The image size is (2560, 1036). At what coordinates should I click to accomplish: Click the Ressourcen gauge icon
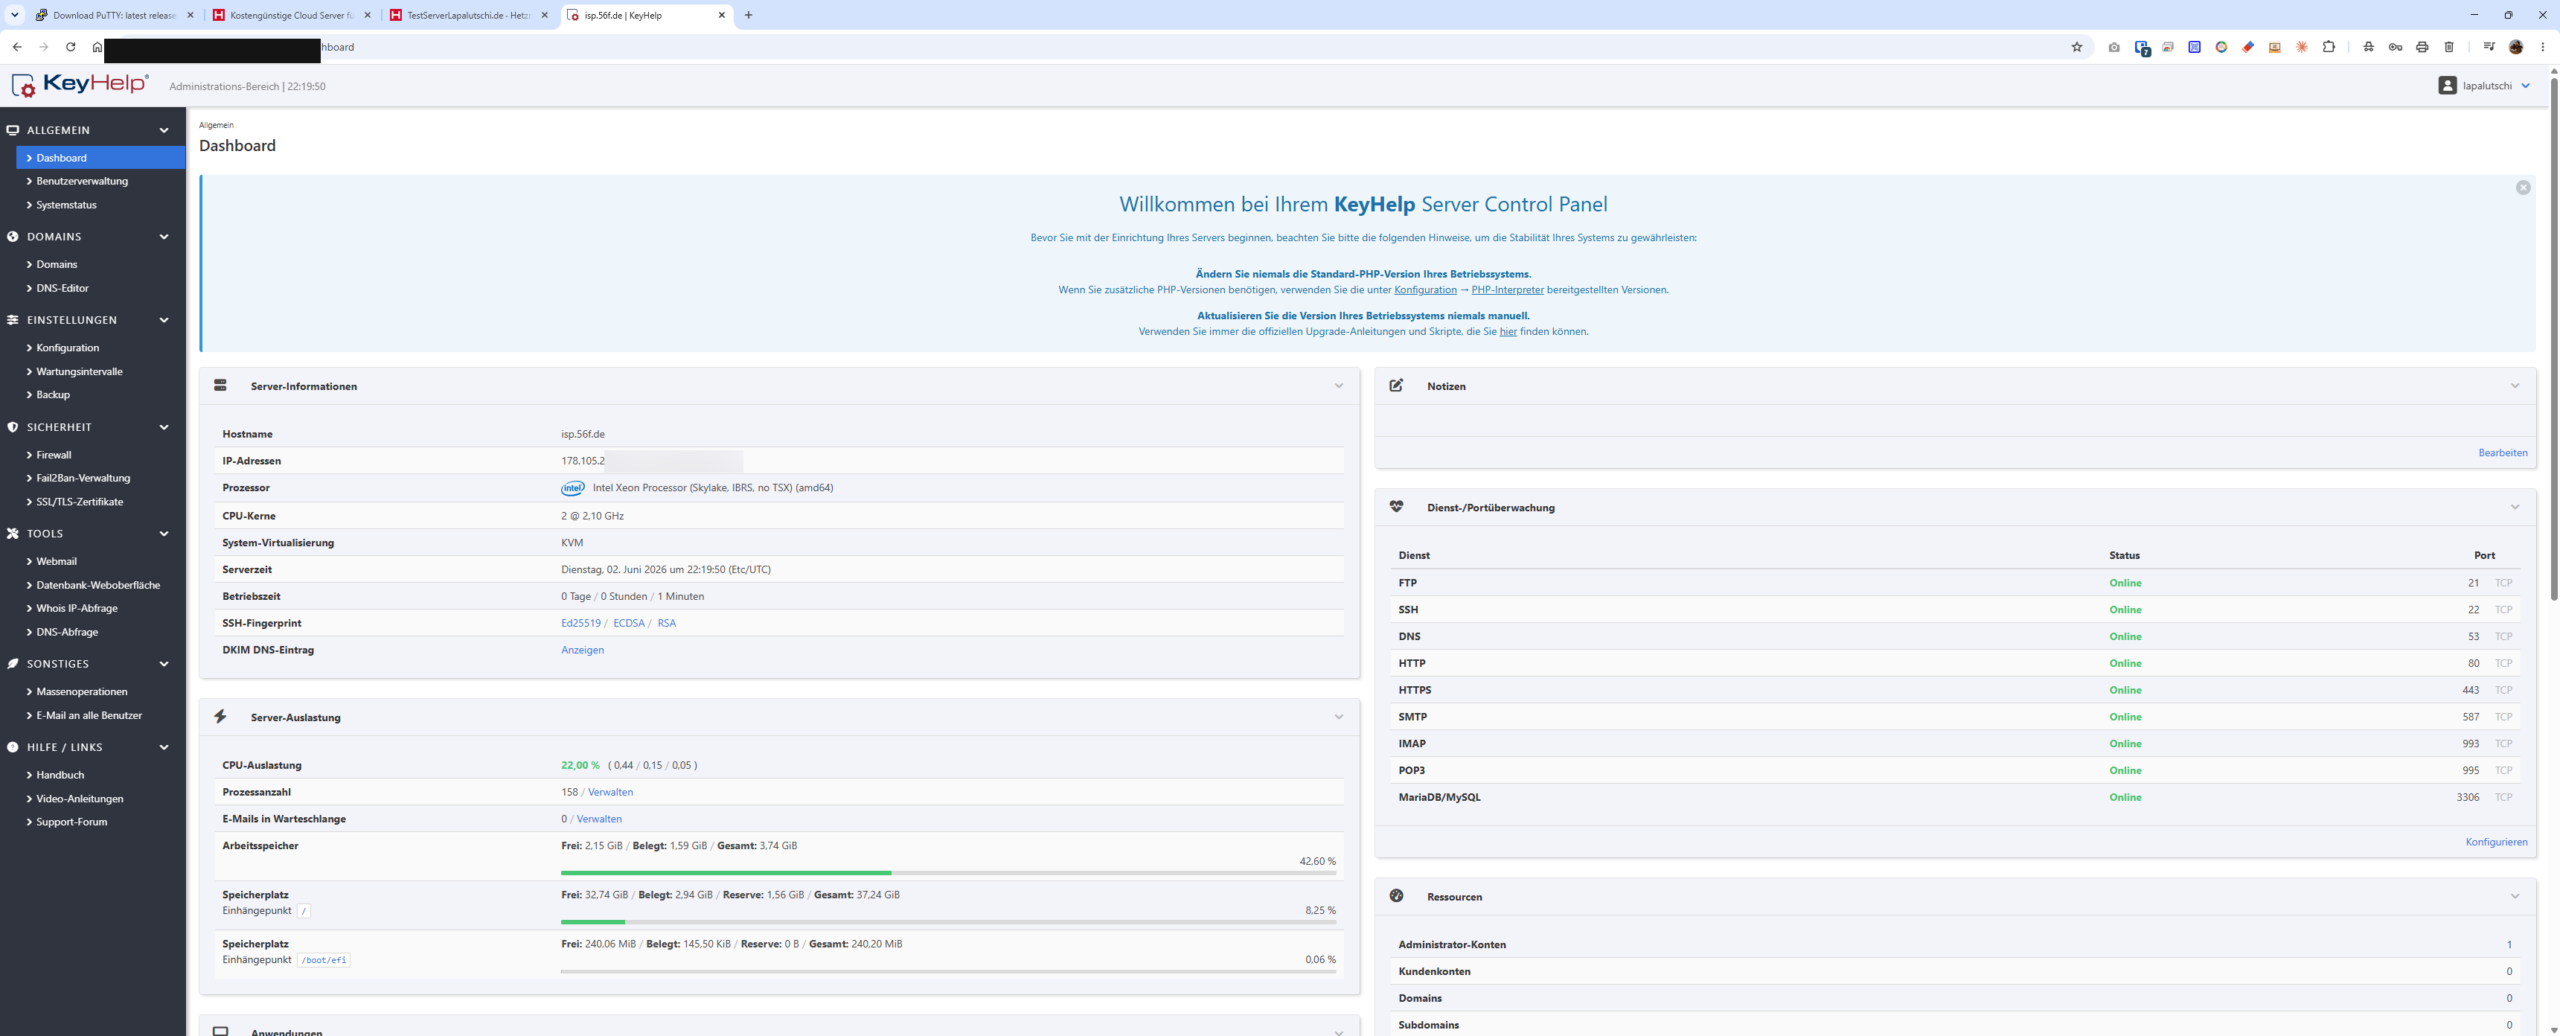(1396, 896)
